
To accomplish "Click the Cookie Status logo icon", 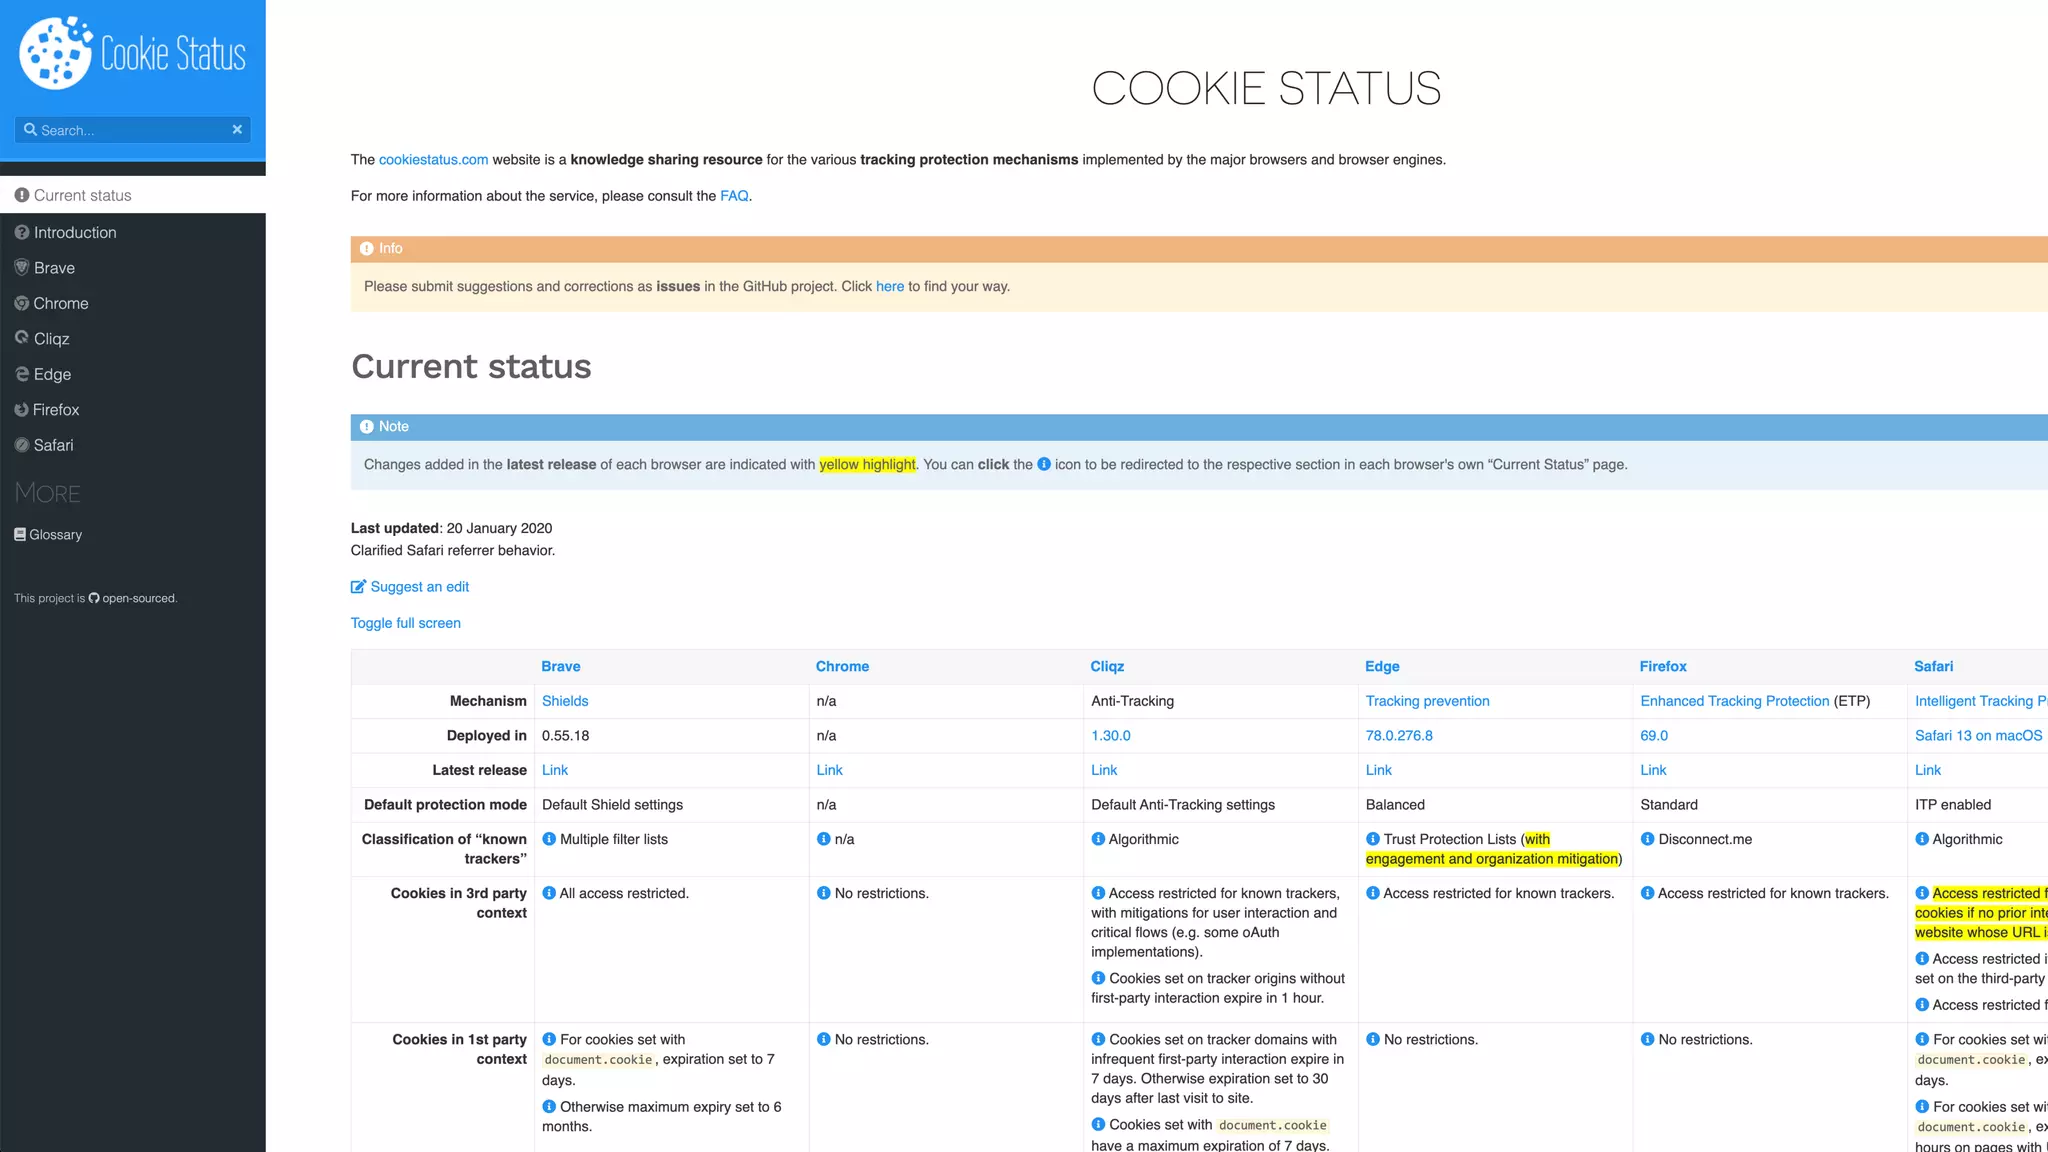I will coord(55,53).
